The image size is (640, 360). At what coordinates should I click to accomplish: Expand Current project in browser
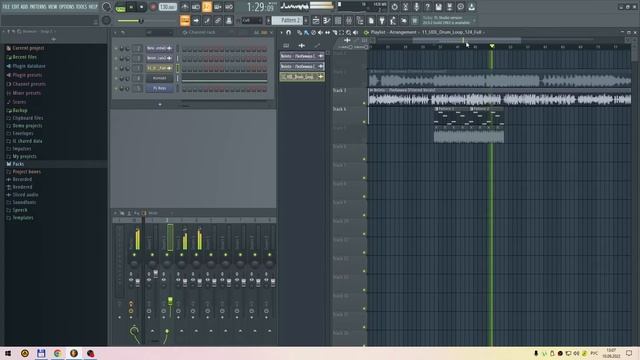[x=28, y=48]
